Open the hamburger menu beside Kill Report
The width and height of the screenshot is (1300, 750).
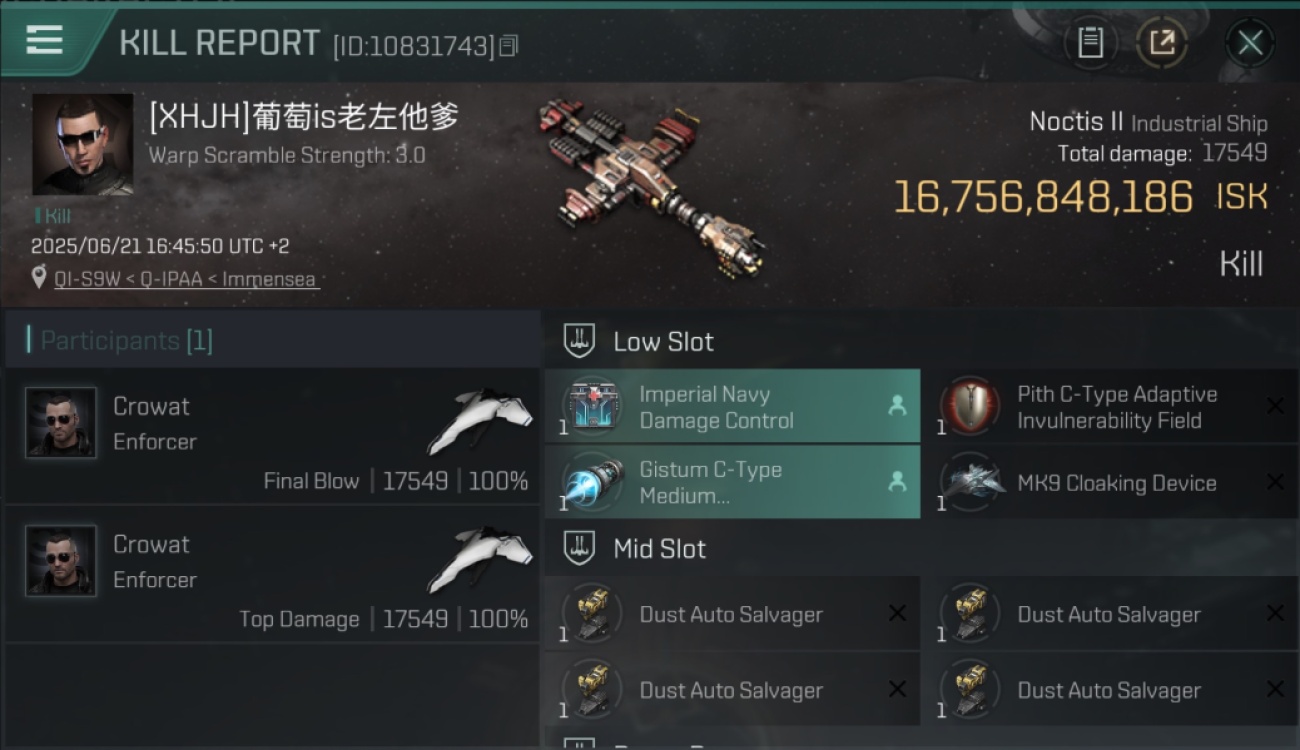pos(44,41)
